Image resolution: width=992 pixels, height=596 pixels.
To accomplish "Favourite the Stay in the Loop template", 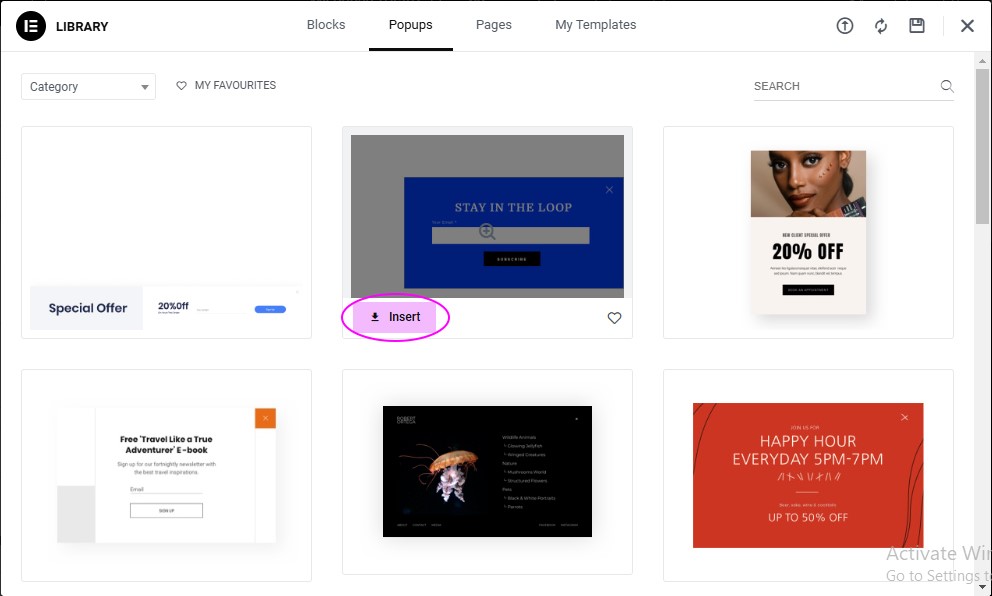I will [x=614, y=318].
